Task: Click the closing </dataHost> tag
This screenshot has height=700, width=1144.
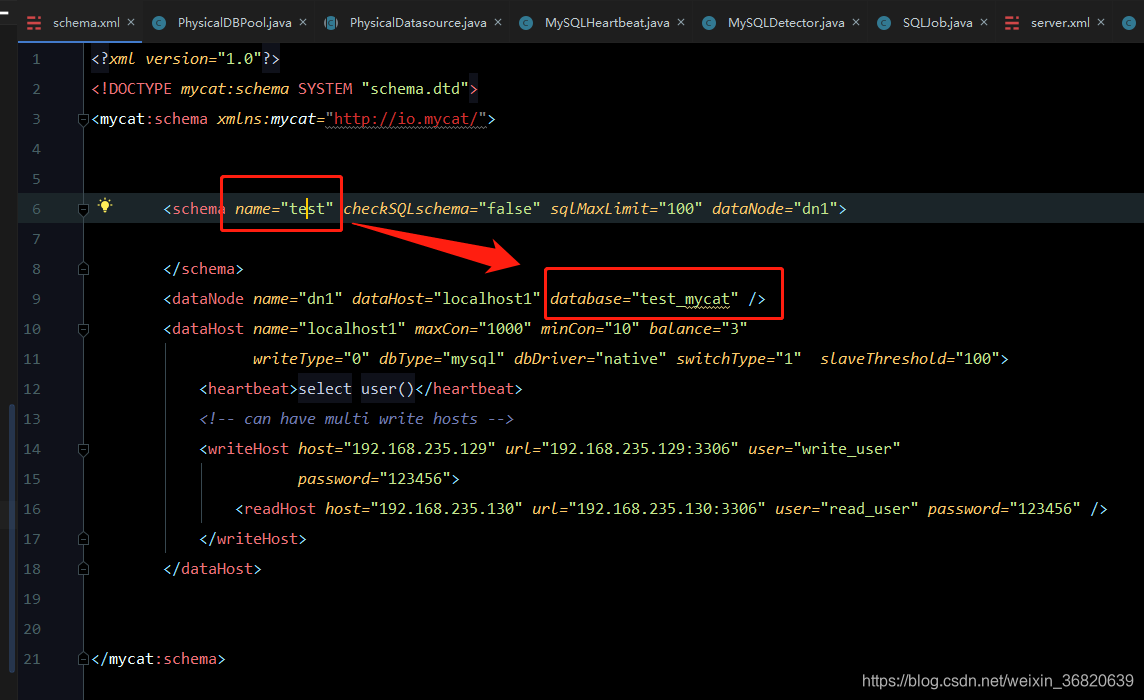Action: coord(212,569)
